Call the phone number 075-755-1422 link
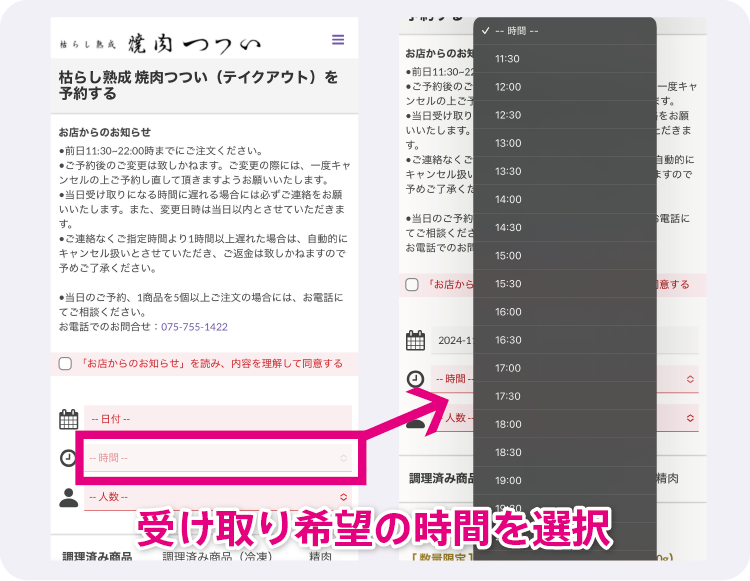Image resolution: width=750 pixels, height=581 pixels. pyautogui.click(x=195, y=327)
